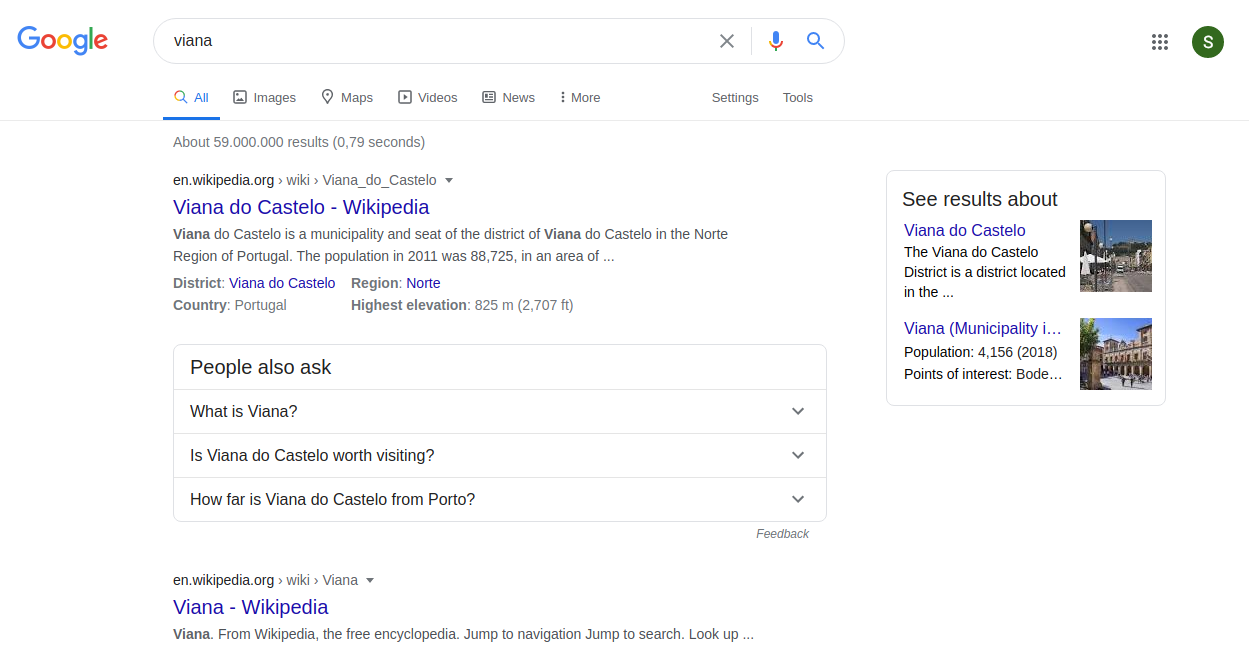Click the Population: 4,156 (2018) text

(x=980, y=352)
